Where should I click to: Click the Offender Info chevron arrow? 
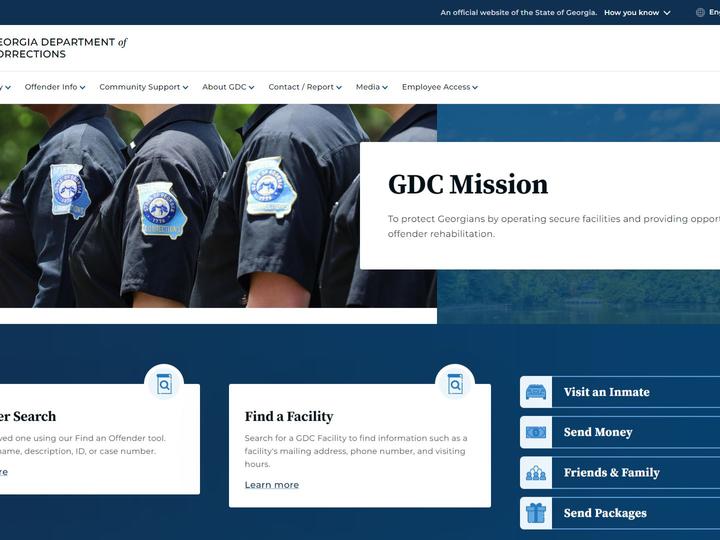tap(82, 87)
